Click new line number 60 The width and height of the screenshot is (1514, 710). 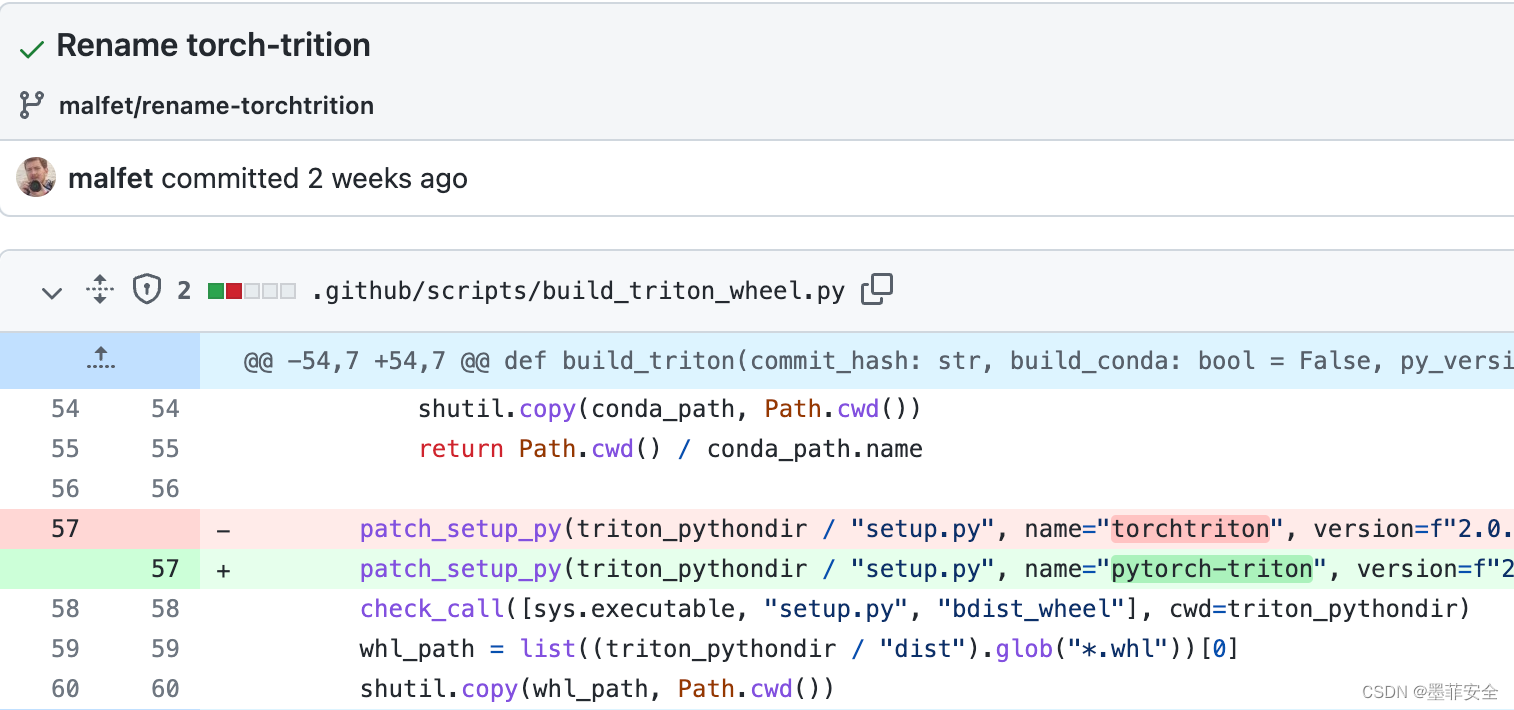click(165, 689)
